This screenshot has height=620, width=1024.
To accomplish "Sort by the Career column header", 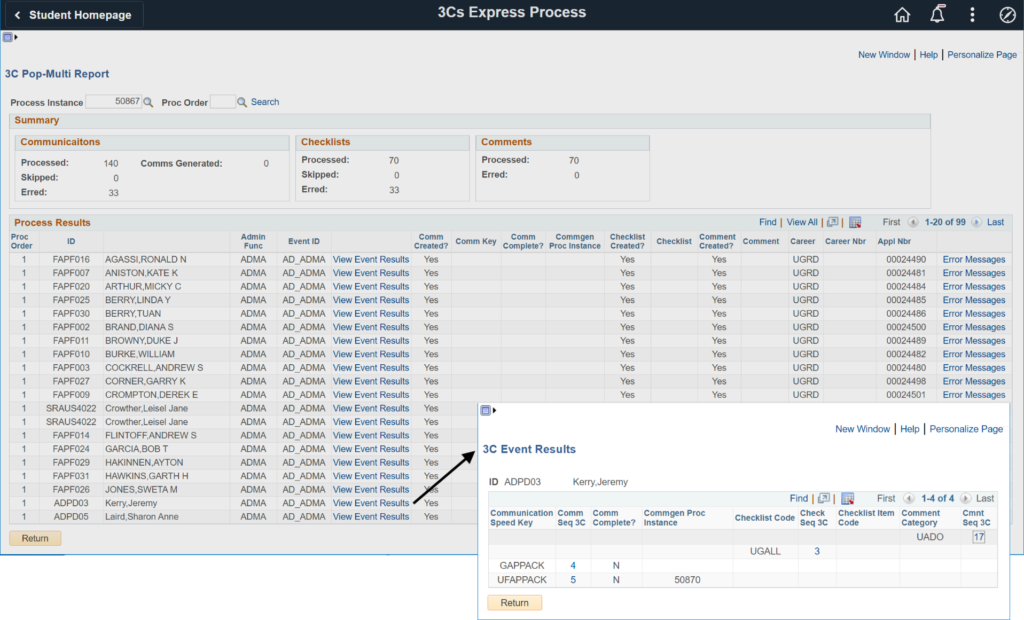I will (803, 241).
